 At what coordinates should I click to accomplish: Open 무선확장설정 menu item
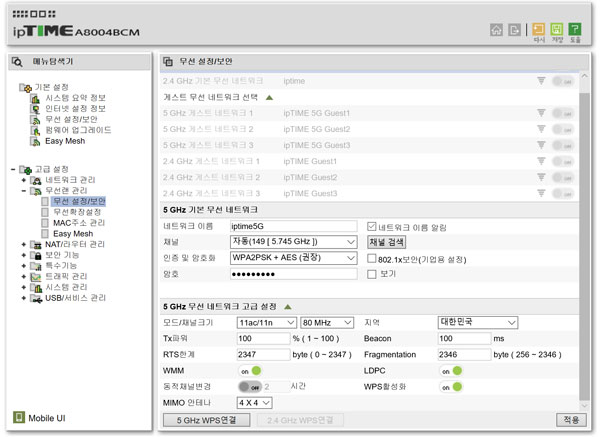(77, 212)
